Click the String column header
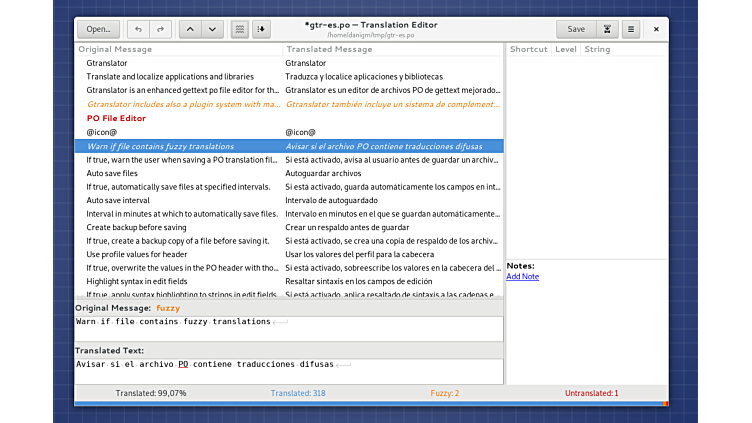 click(x=597, y=49)
